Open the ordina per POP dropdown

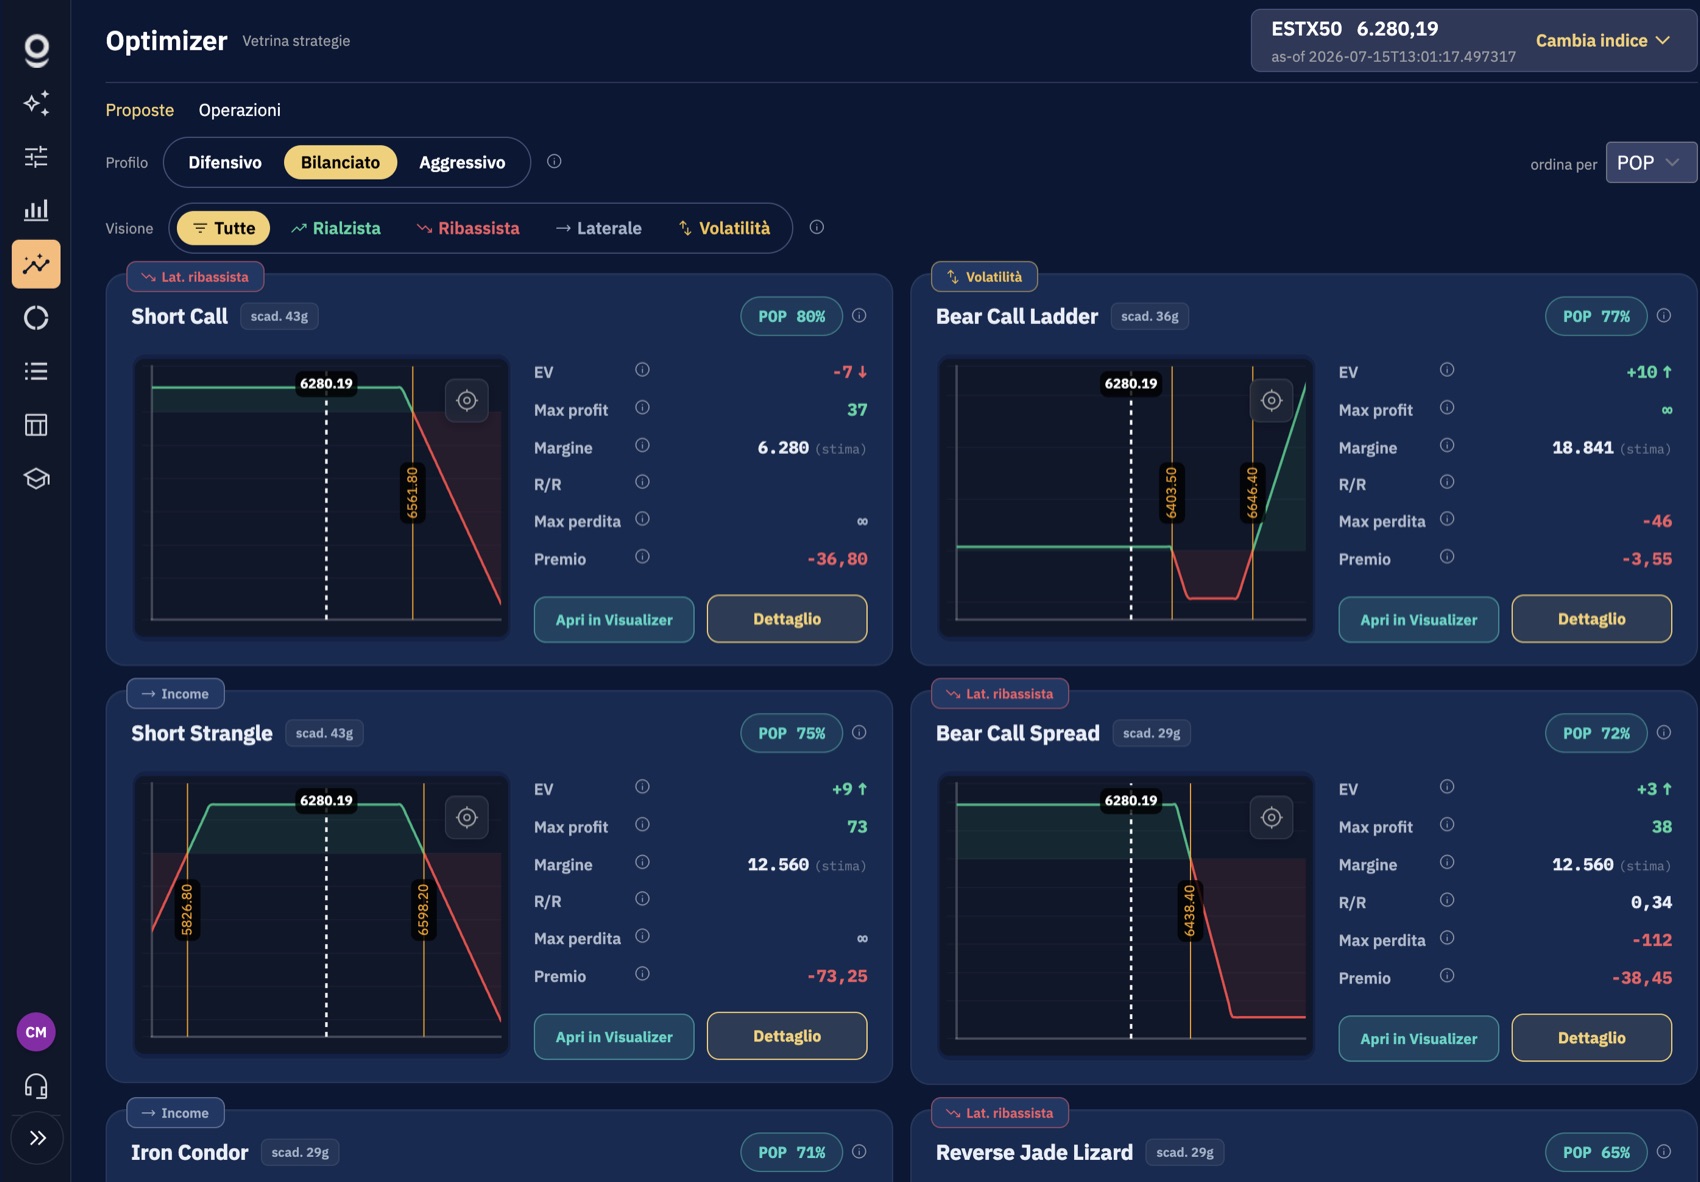pyautogui.click(x=1650, y=162)
